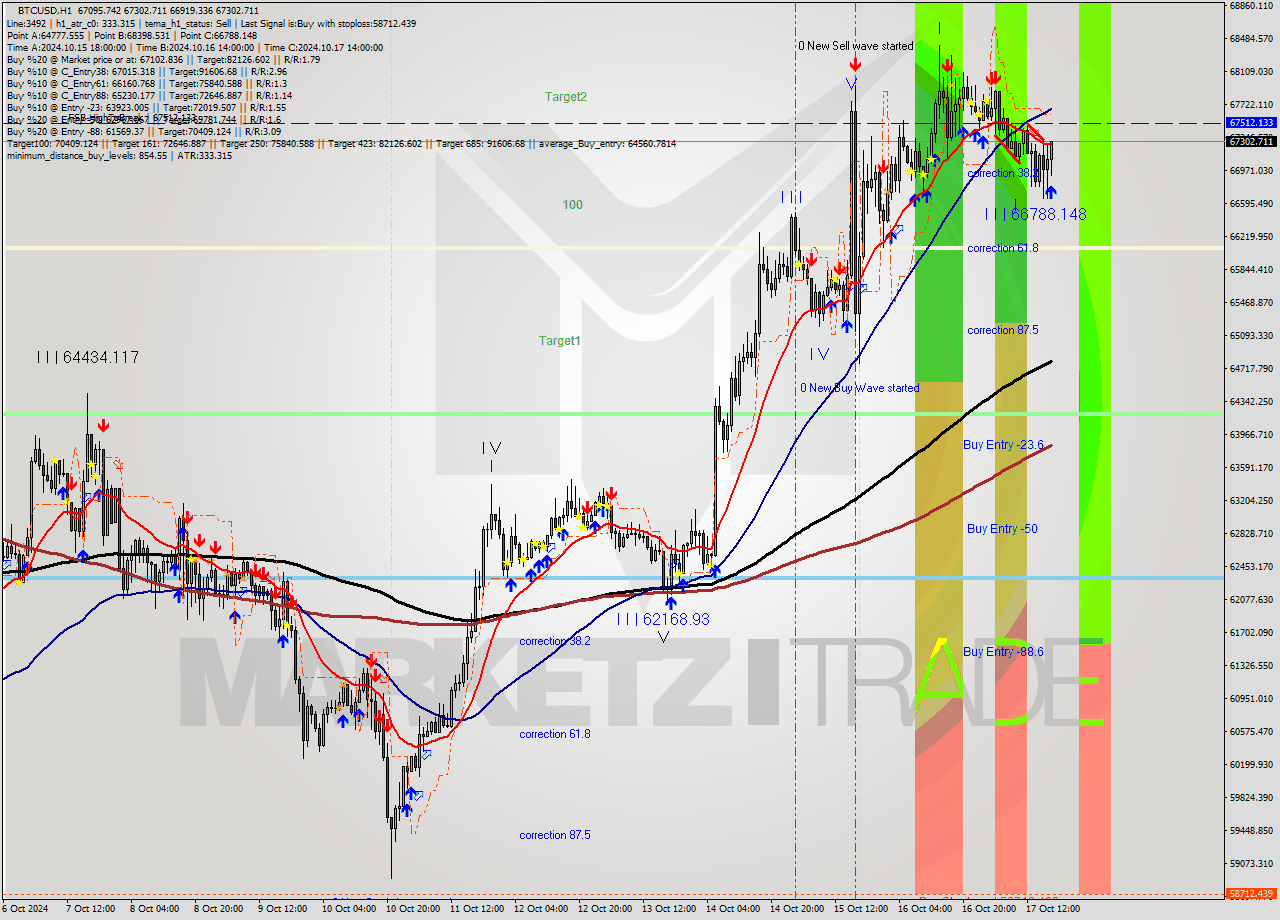Click the 64342.550 price axis label
This screenshot has height=920, width=1280.
[x=1251, y=402]
